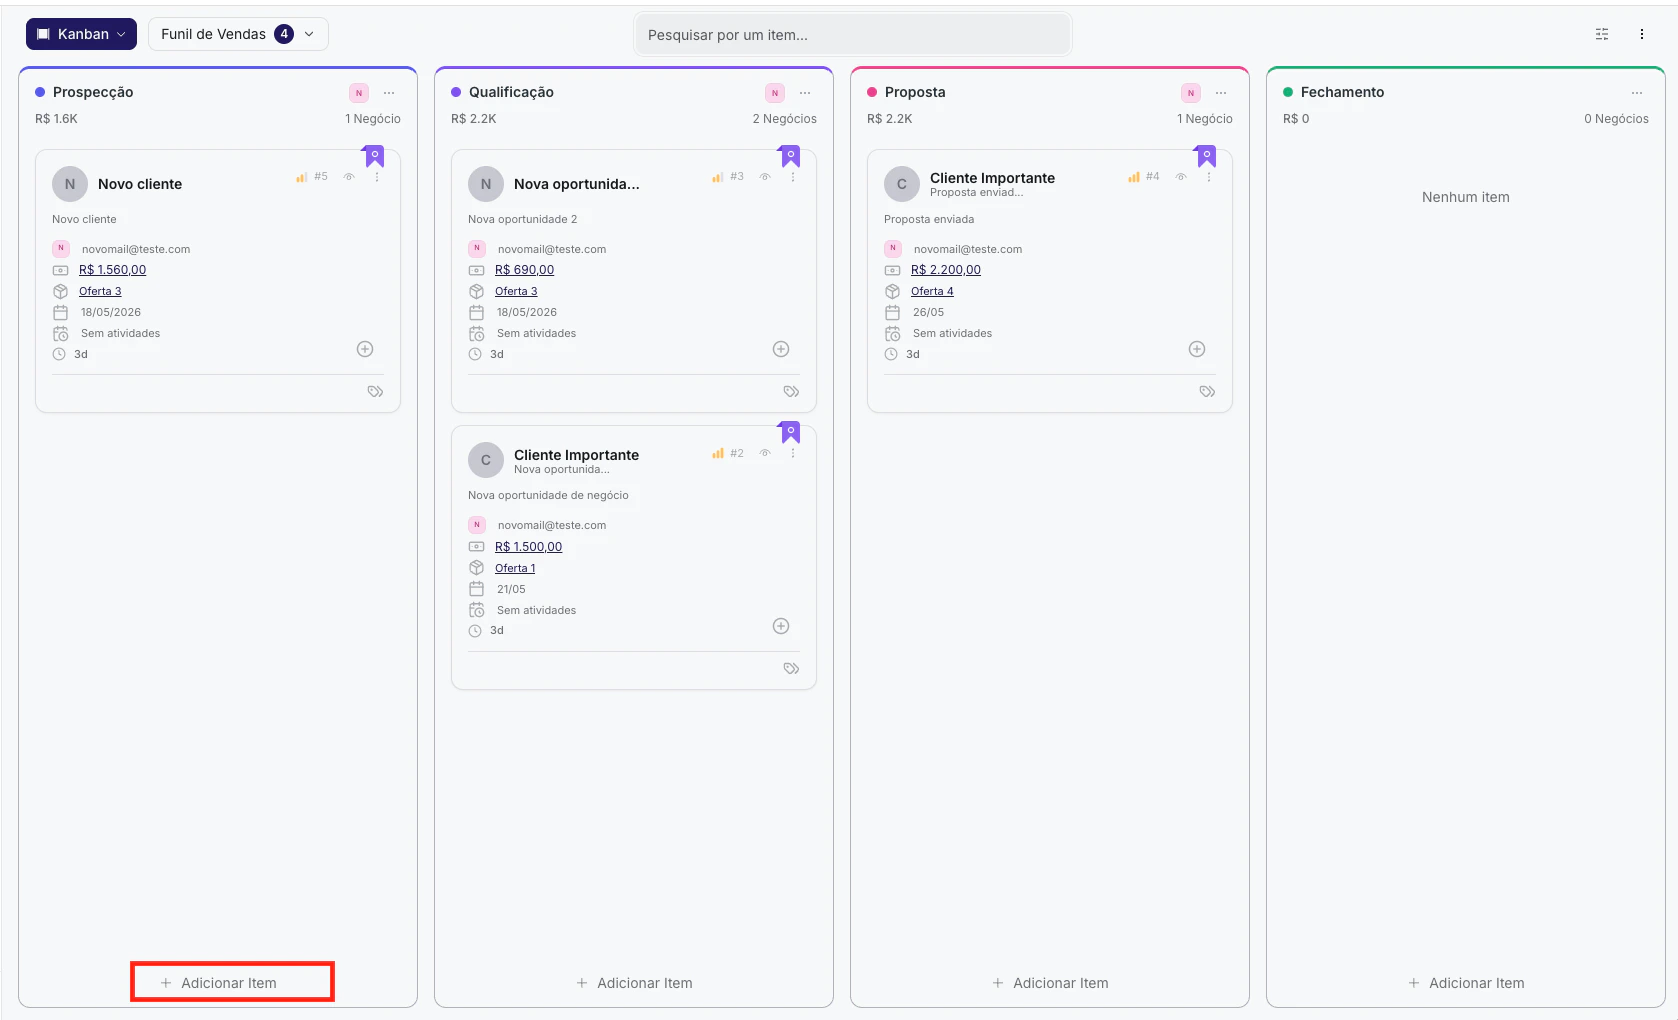
Task: Click the 18/05/2026 date on Novo cliente card
Action: (111, 312)
